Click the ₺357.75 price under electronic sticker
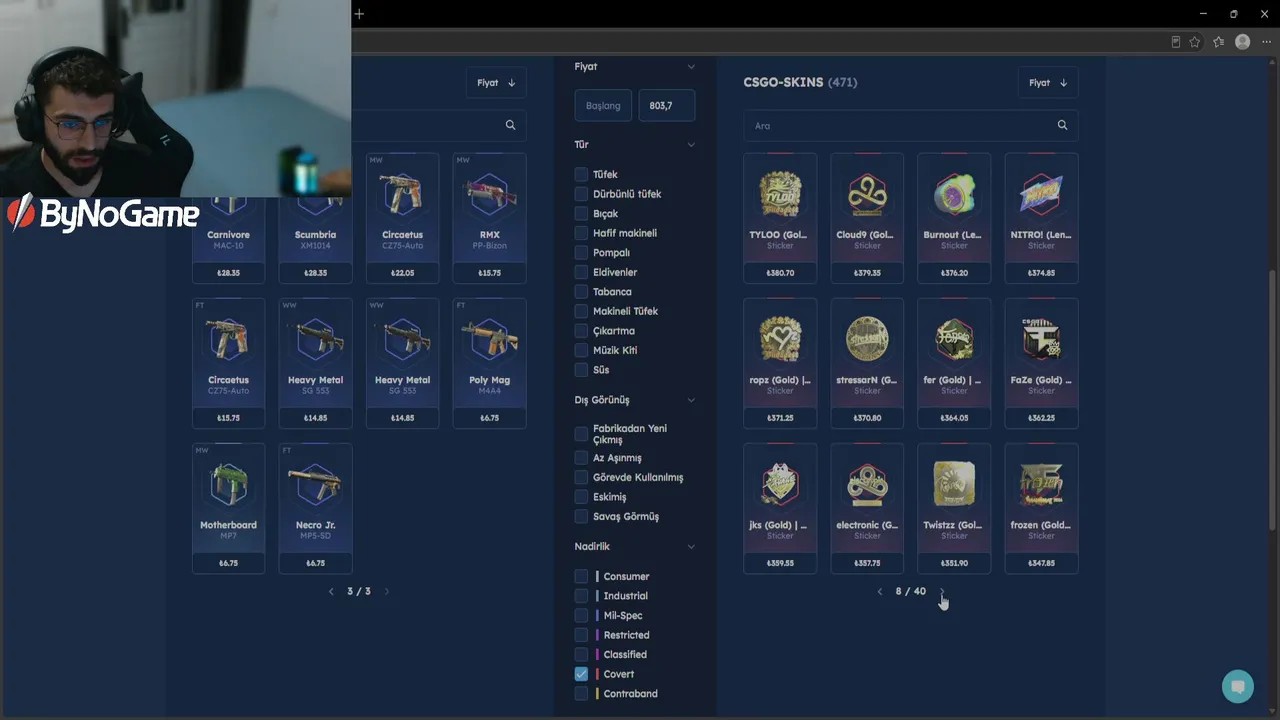Viewport: 1280px width, 720px height. (x=867, y=562)
